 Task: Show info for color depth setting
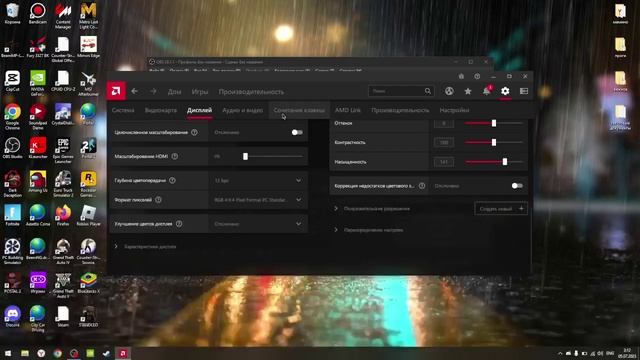pos(172,180)
